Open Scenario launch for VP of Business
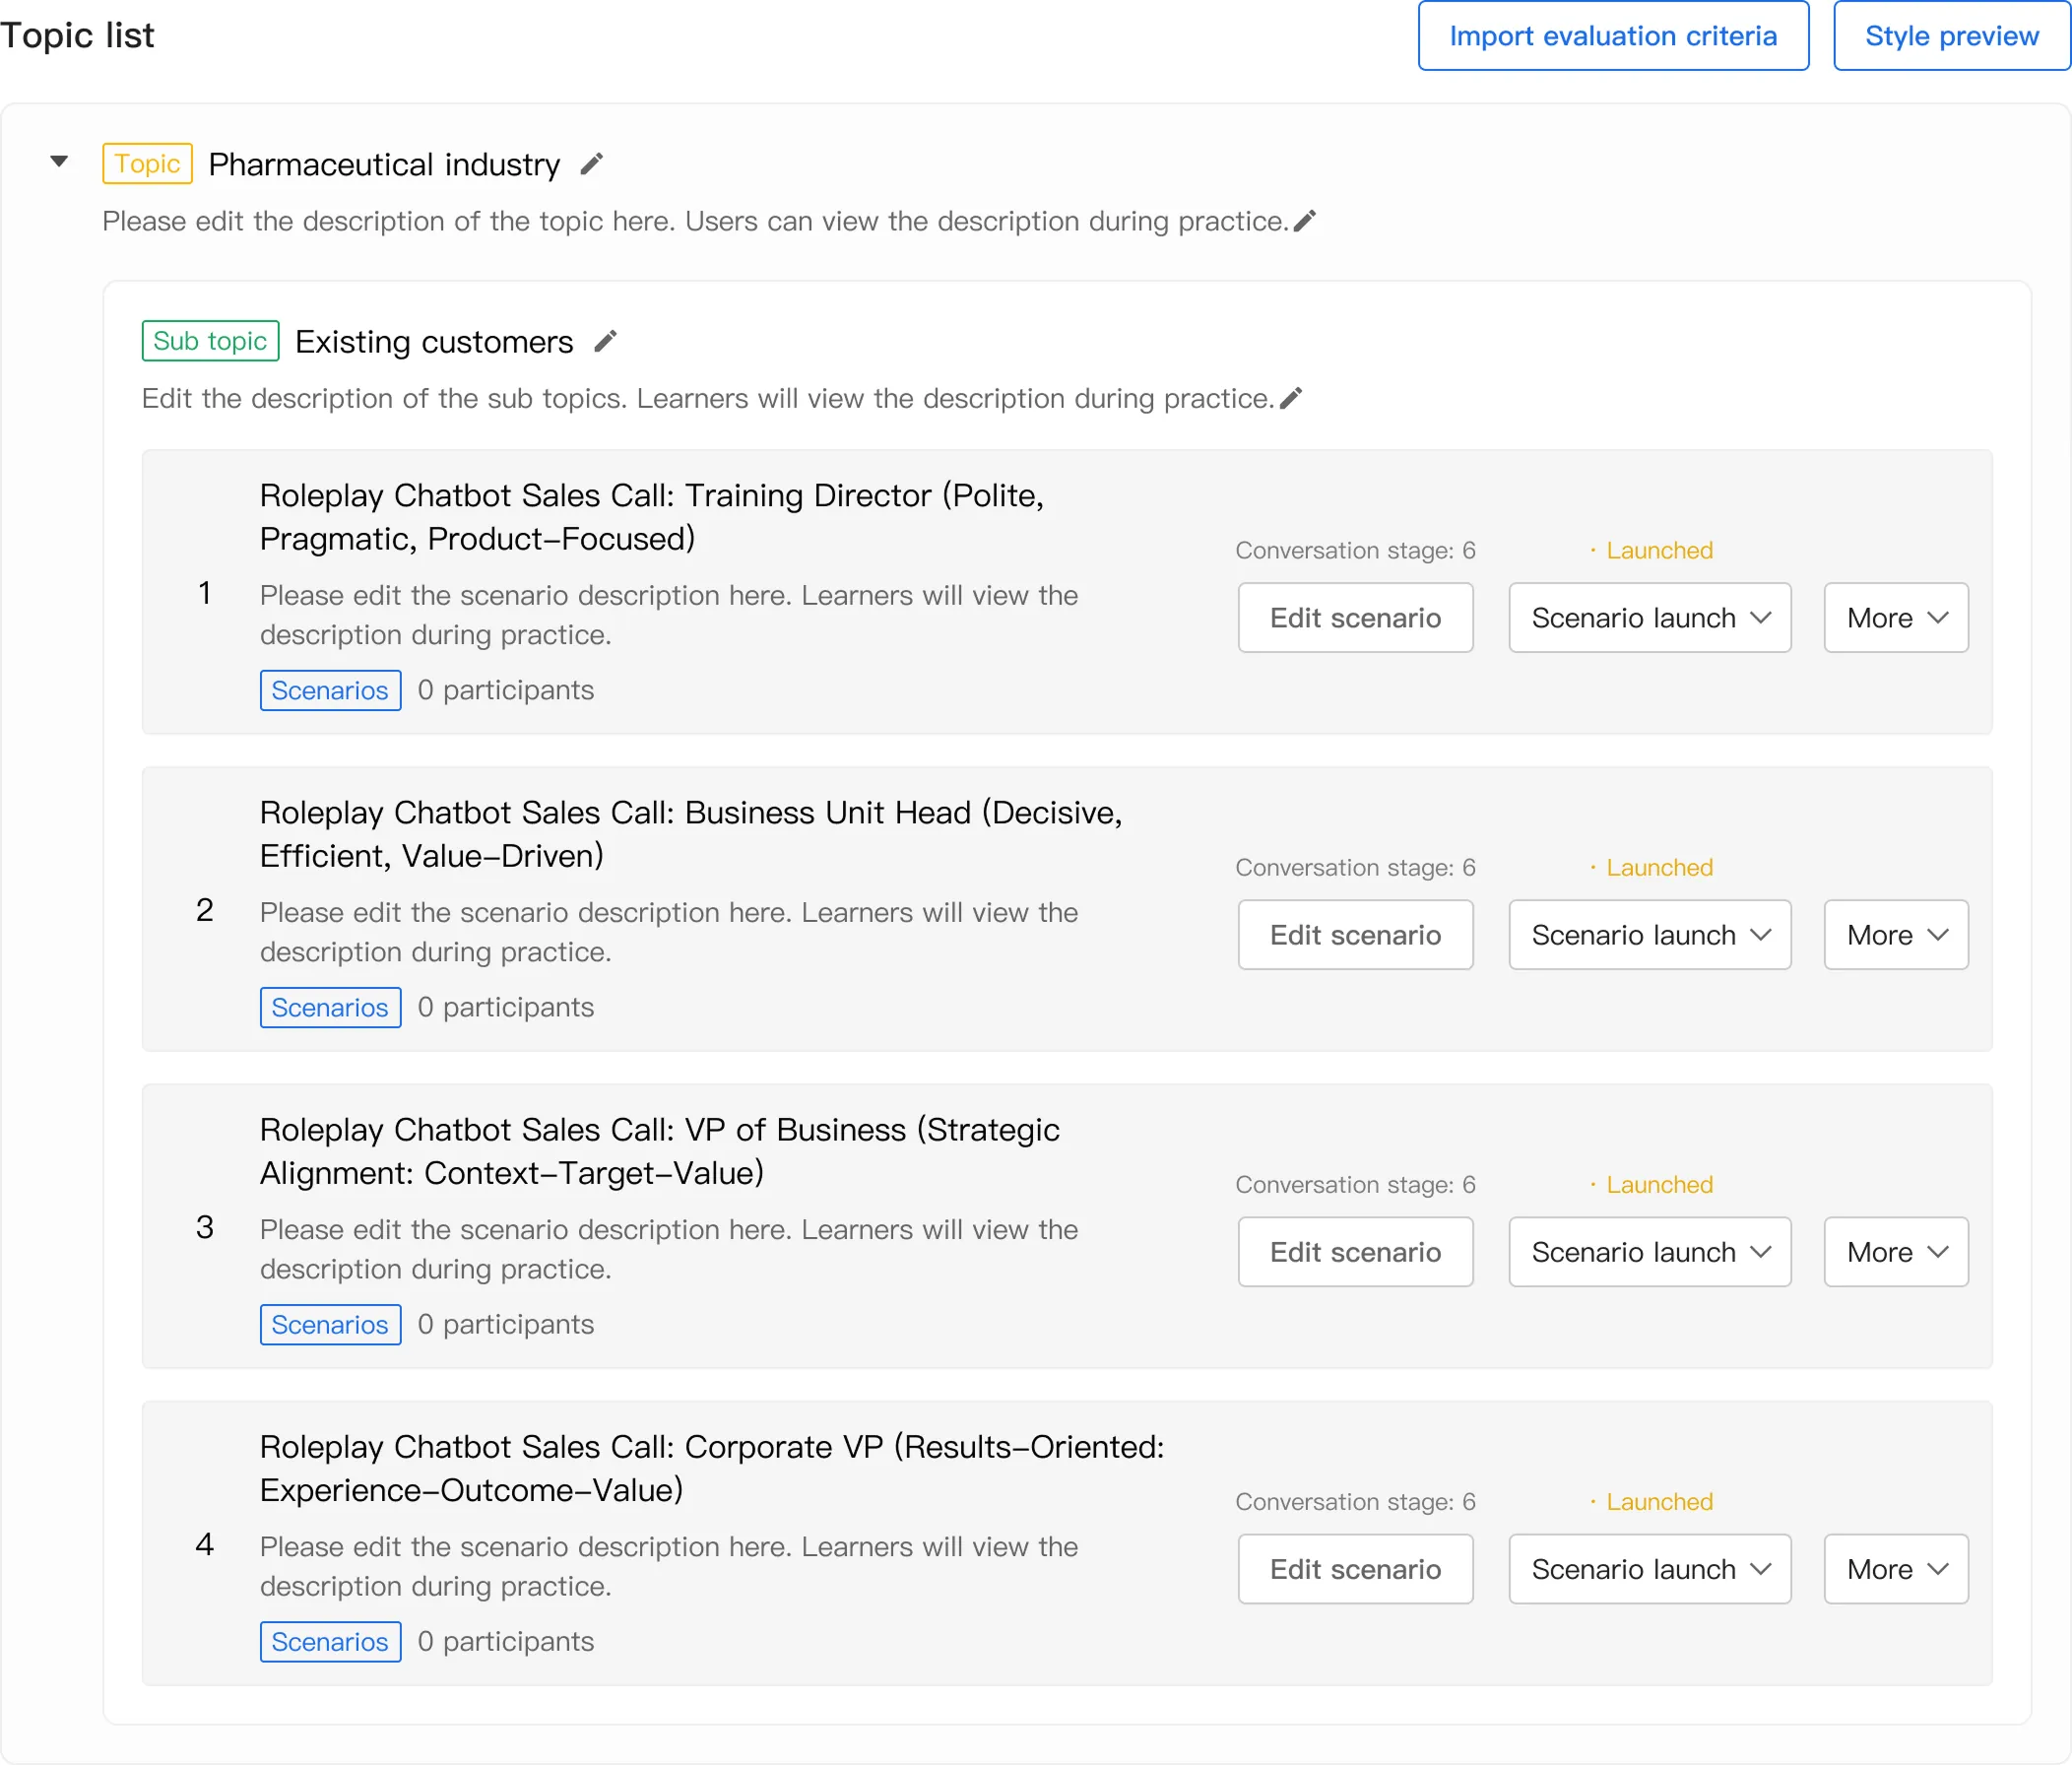Screen dimensions: 2072x1765 point(1649,1252)
